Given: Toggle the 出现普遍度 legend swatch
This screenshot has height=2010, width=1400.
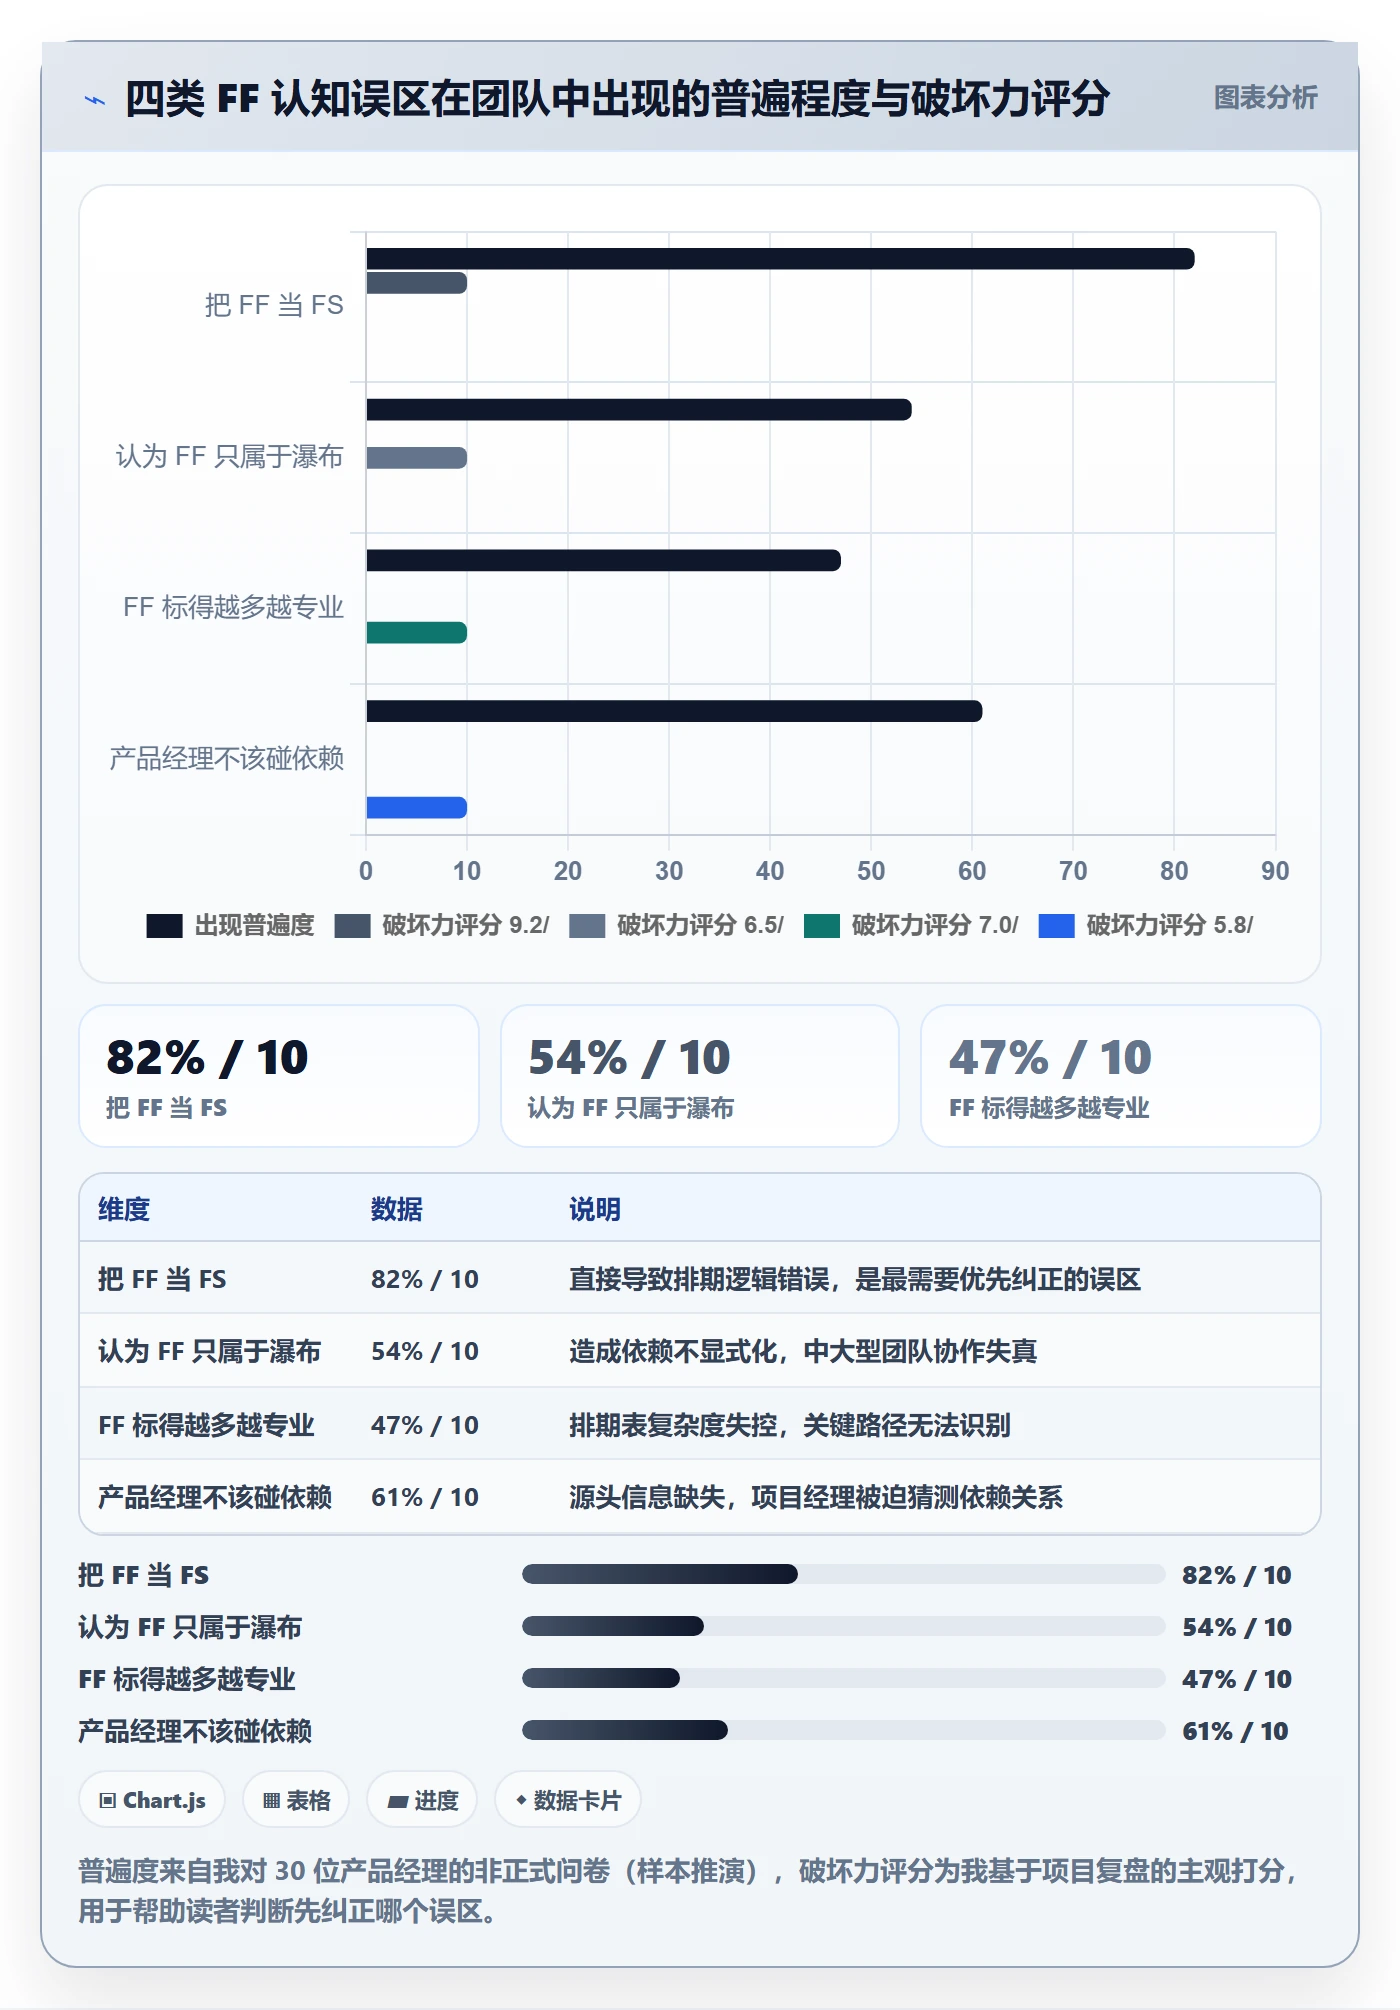Looking at the screenshot, I should (x=164, y=926).
